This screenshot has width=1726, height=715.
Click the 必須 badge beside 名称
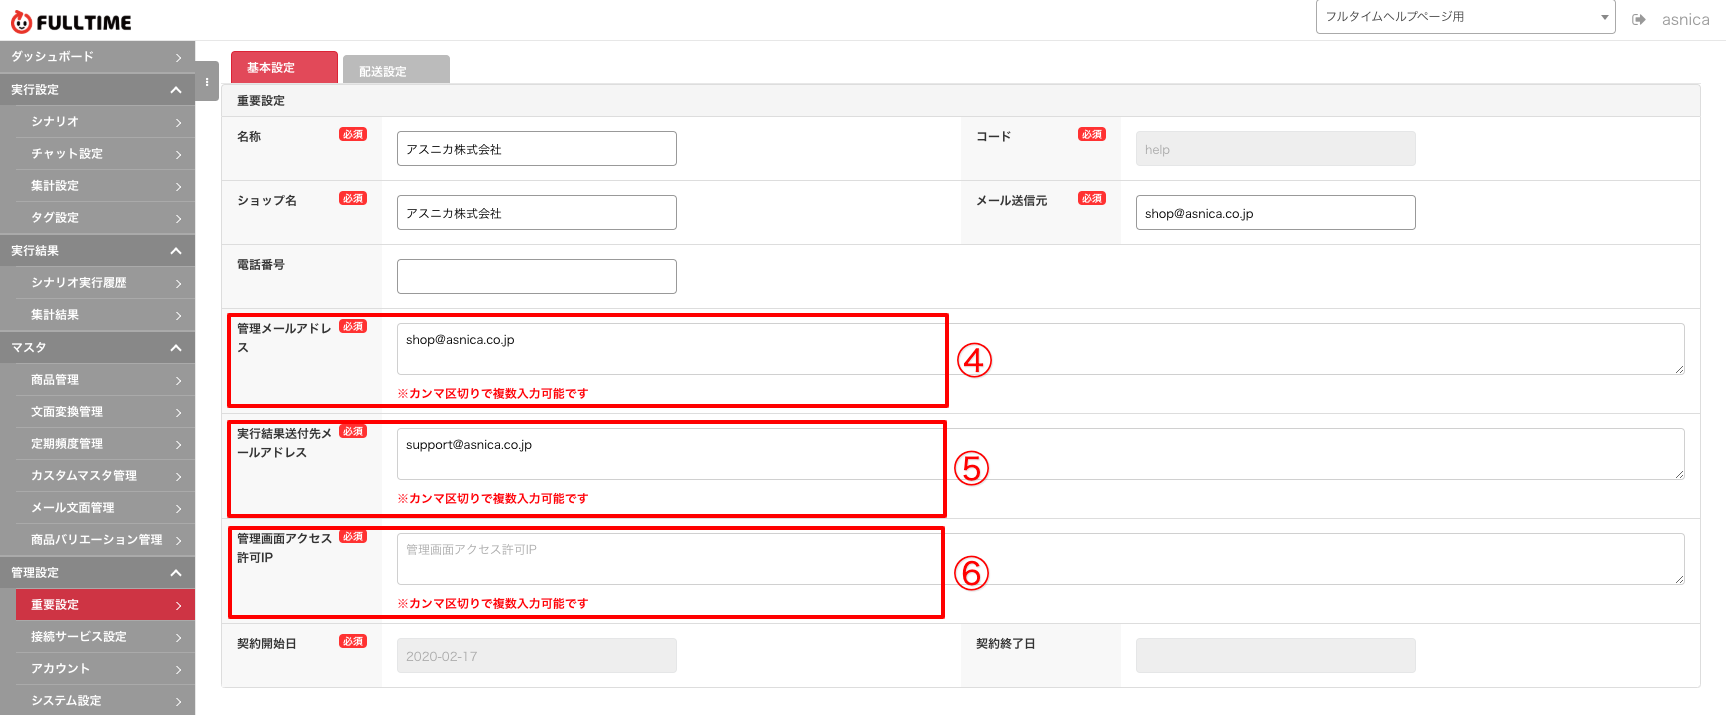tap(353, 134)
